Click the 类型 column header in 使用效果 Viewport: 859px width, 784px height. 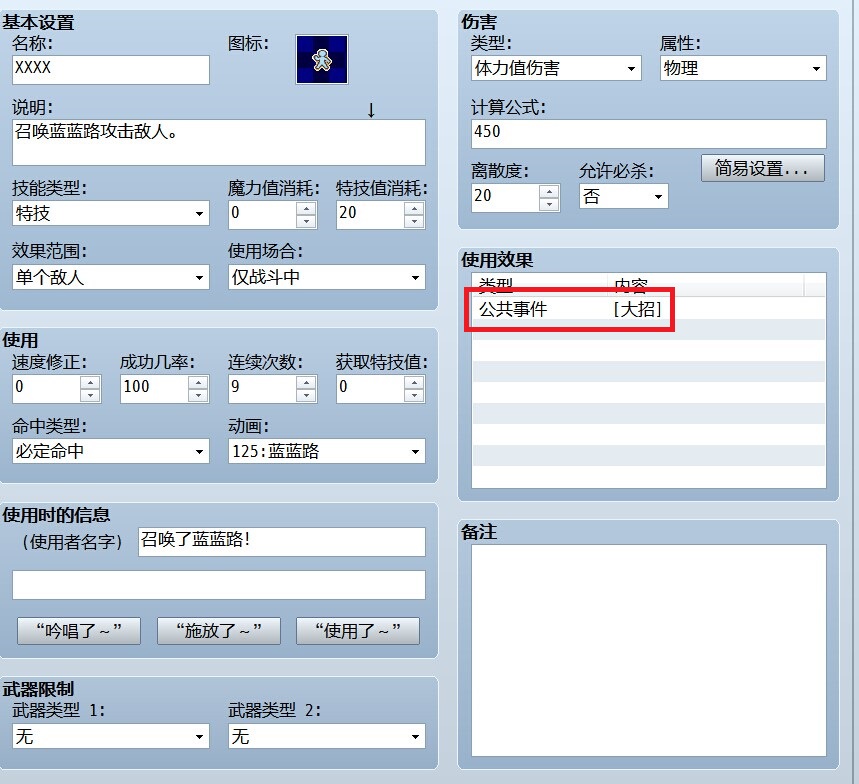coord(540,285)
